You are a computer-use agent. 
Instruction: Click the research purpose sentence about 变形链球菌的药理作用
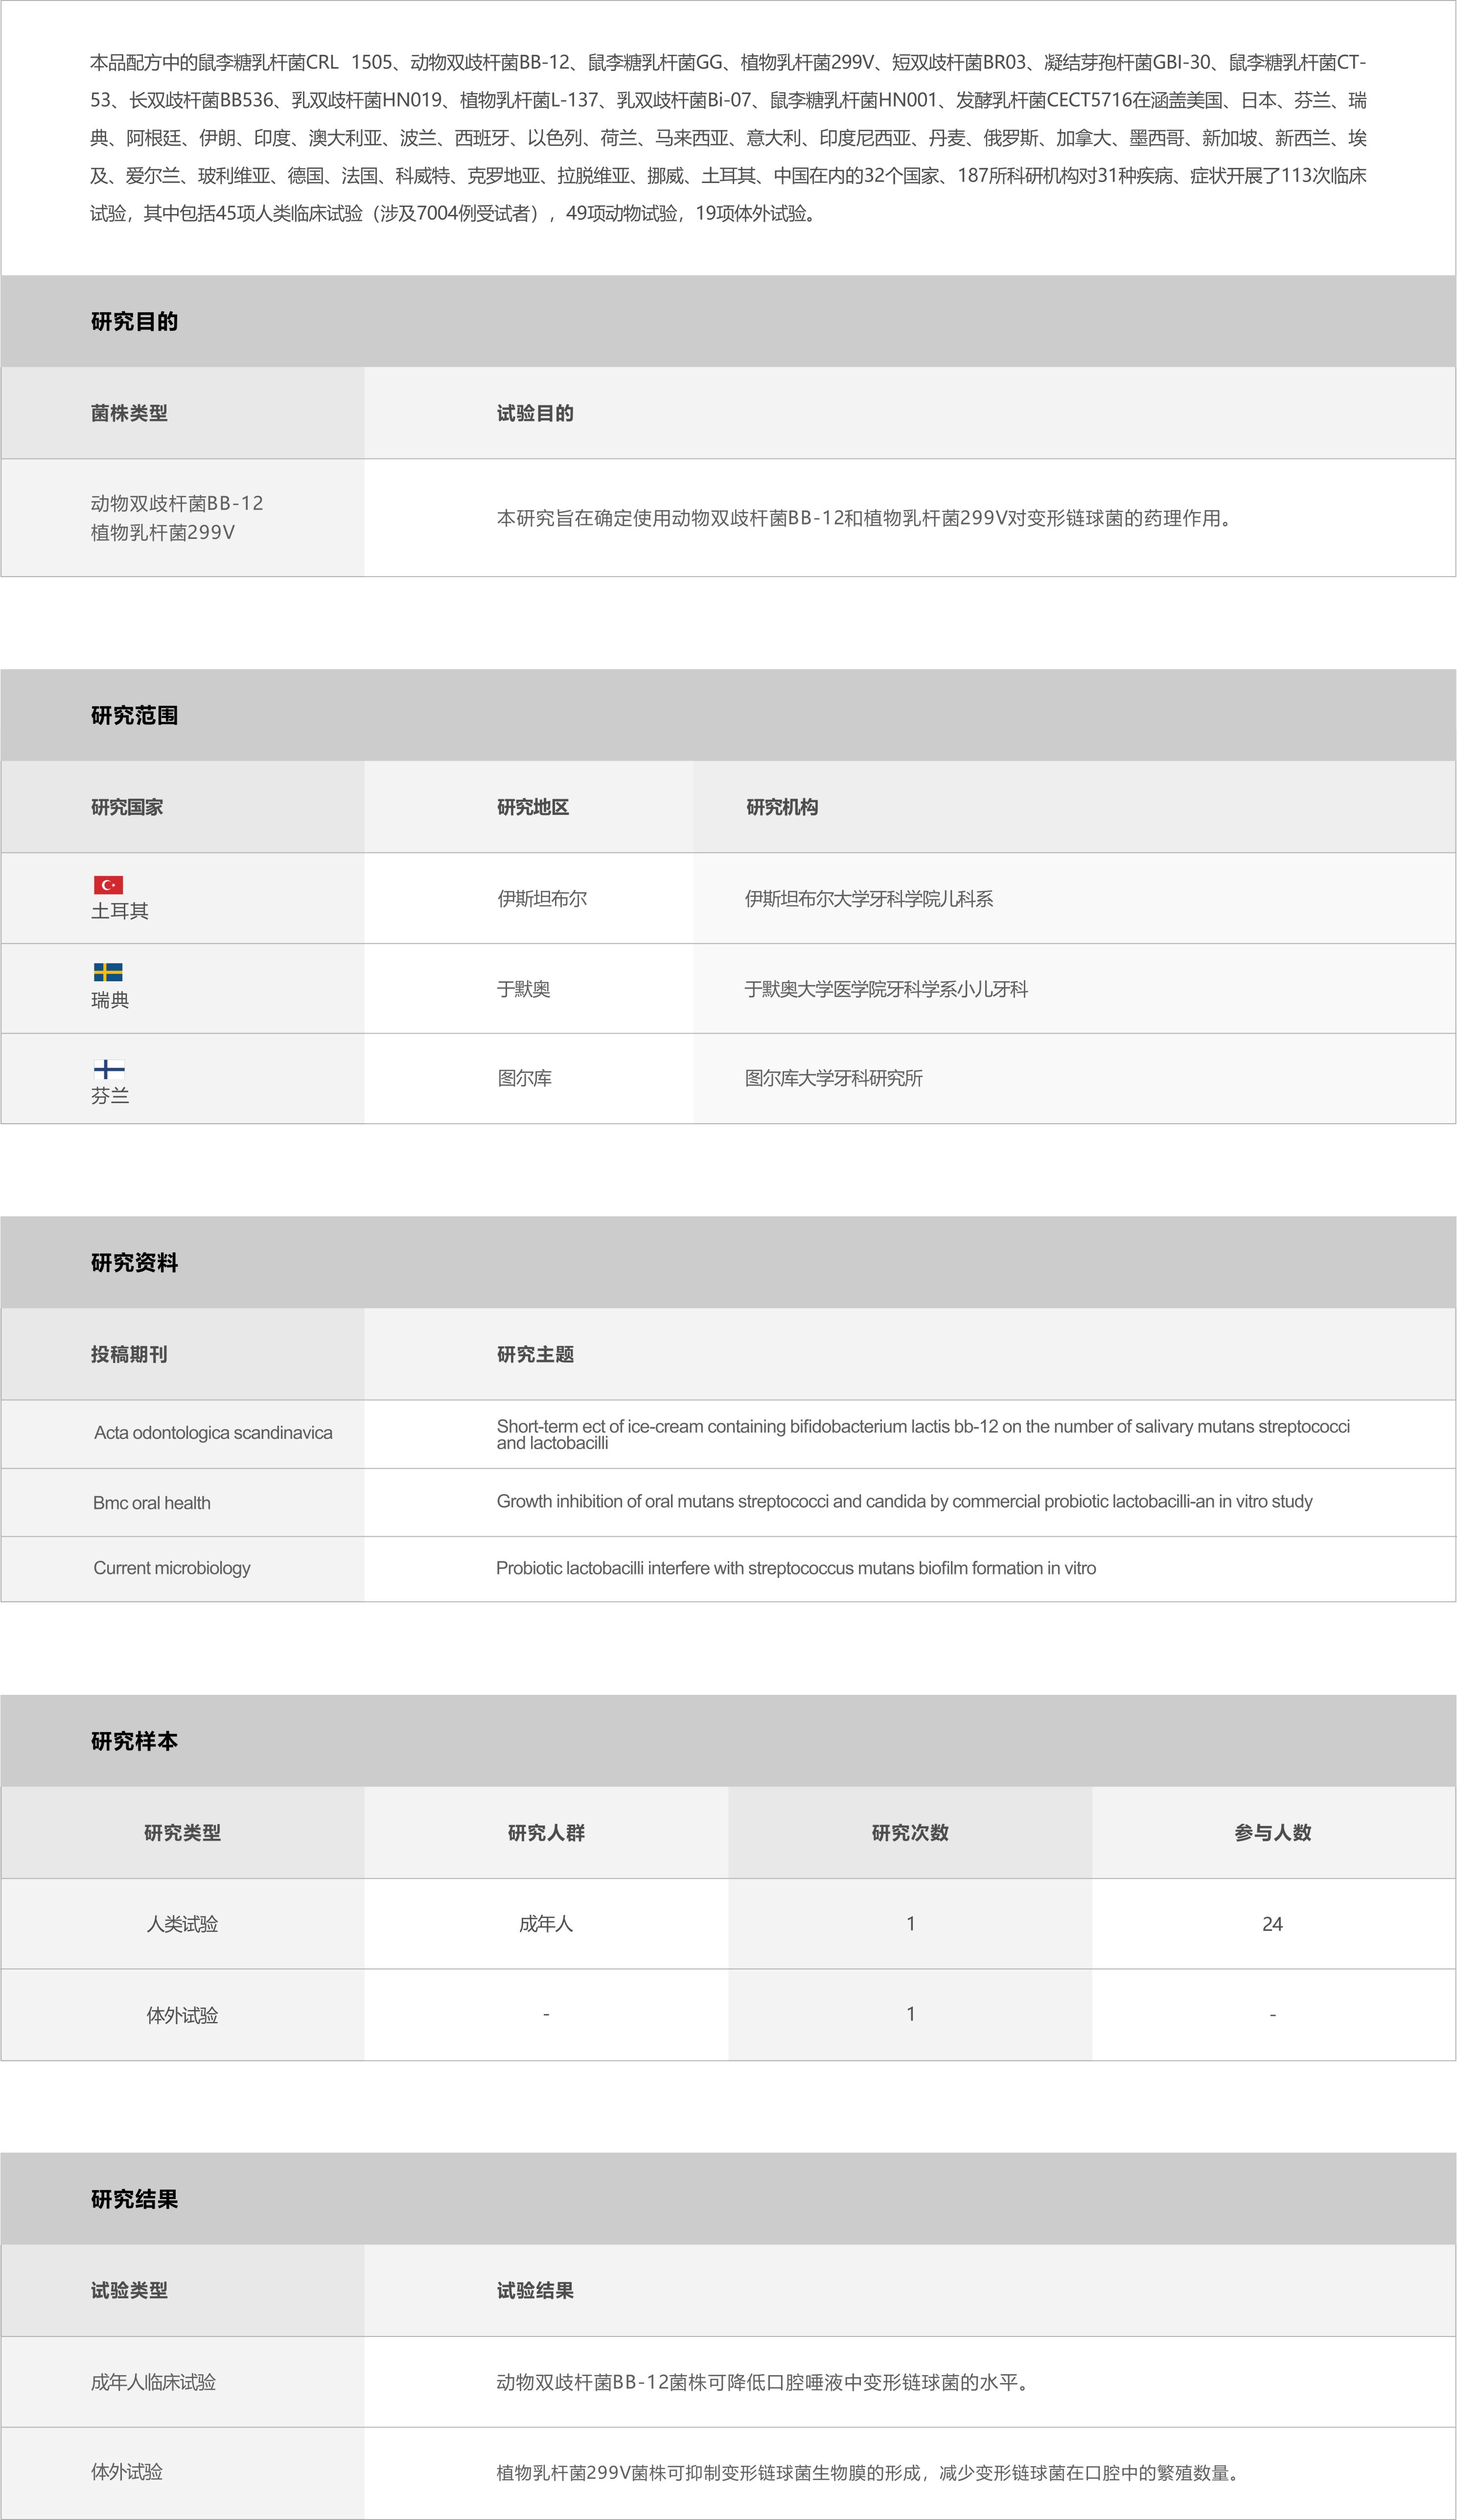point(866,518)
